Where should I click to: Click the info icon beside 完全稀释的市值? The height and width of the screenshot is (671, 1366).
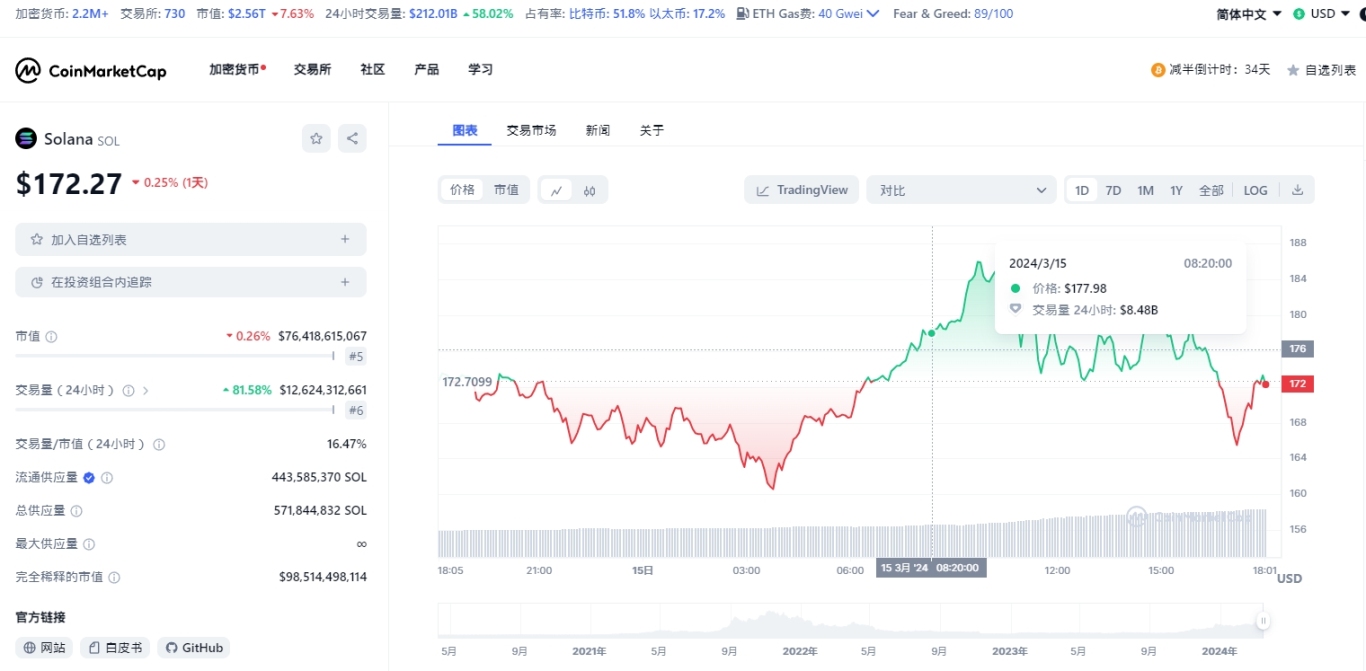(114, 578)
